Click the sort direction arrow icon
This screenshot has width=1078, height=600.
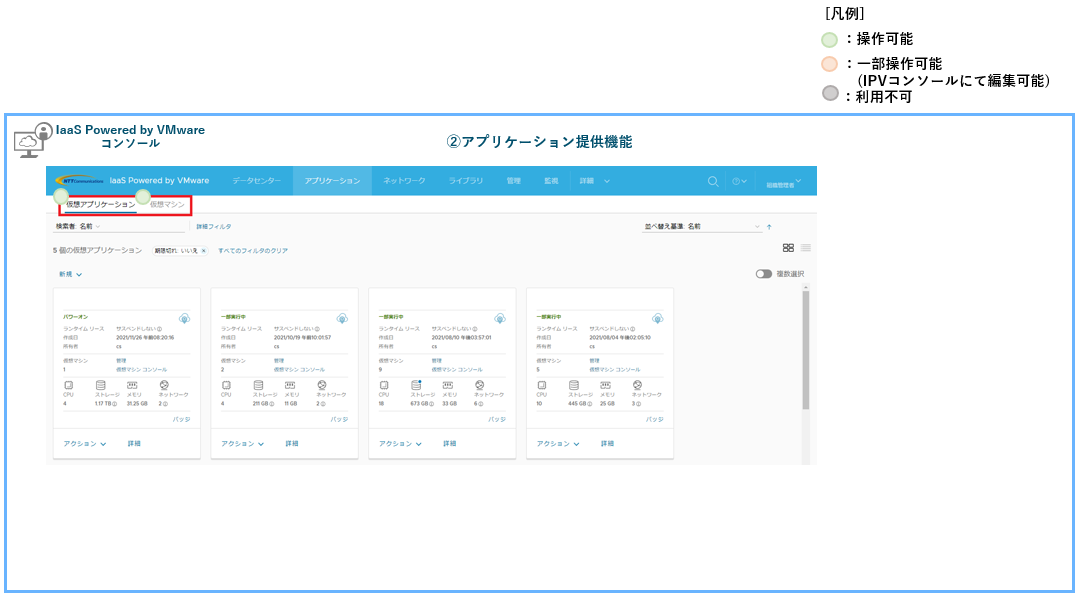[769, 227]
